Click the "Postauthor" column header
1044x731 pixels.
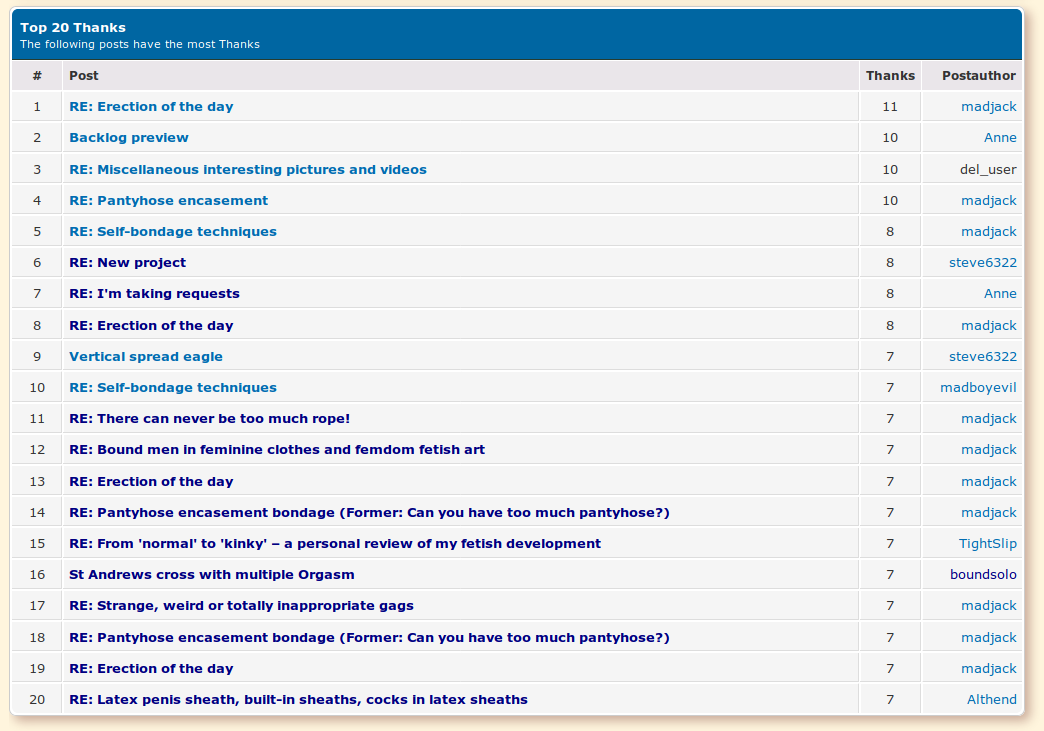tap(978, 76)
